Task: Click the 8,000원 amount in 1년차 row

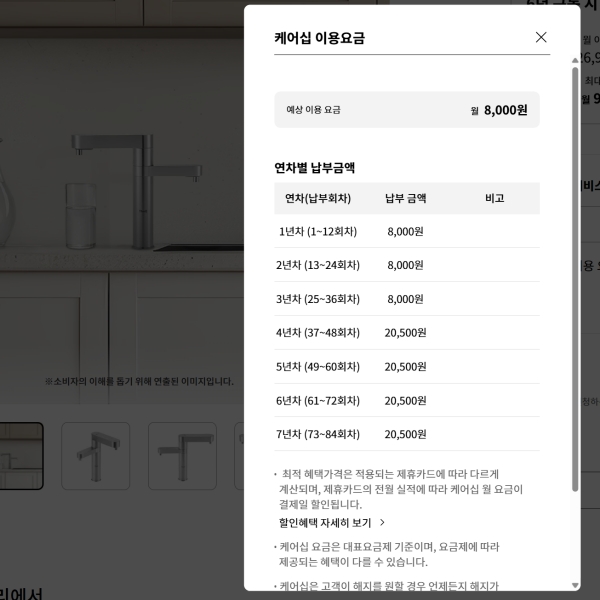Action: coord(405,232)
